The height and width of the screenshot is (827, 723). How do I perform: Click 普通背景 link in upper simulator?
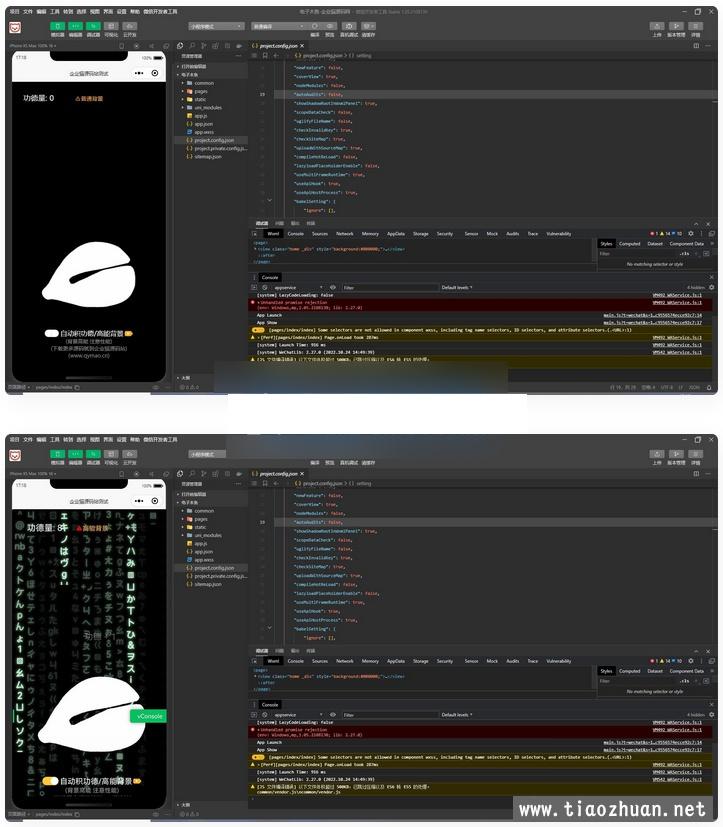[91, 99]
